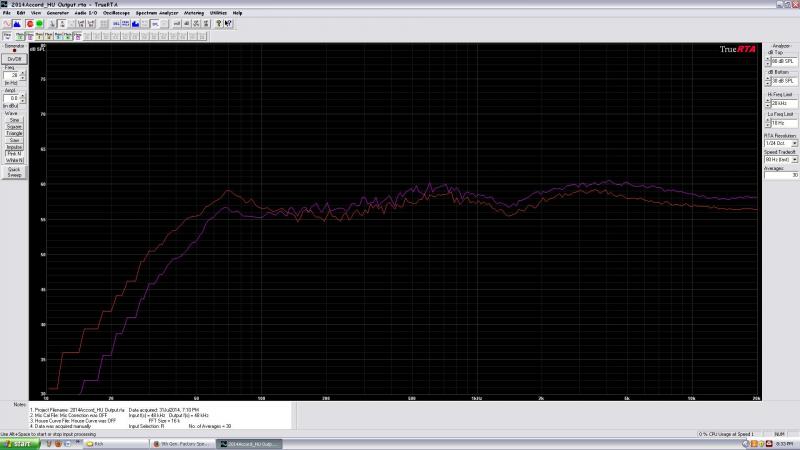Click the generator Freq spinner arrows
This screenshot has height=450, width=800.
coord(23,75)
